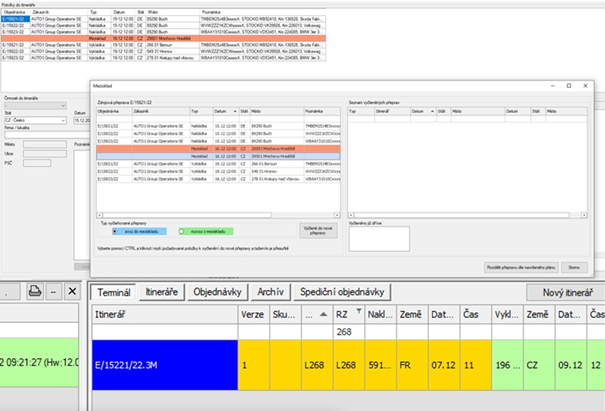Select Hronov Vykládka row in dialog table

(218, 171)
